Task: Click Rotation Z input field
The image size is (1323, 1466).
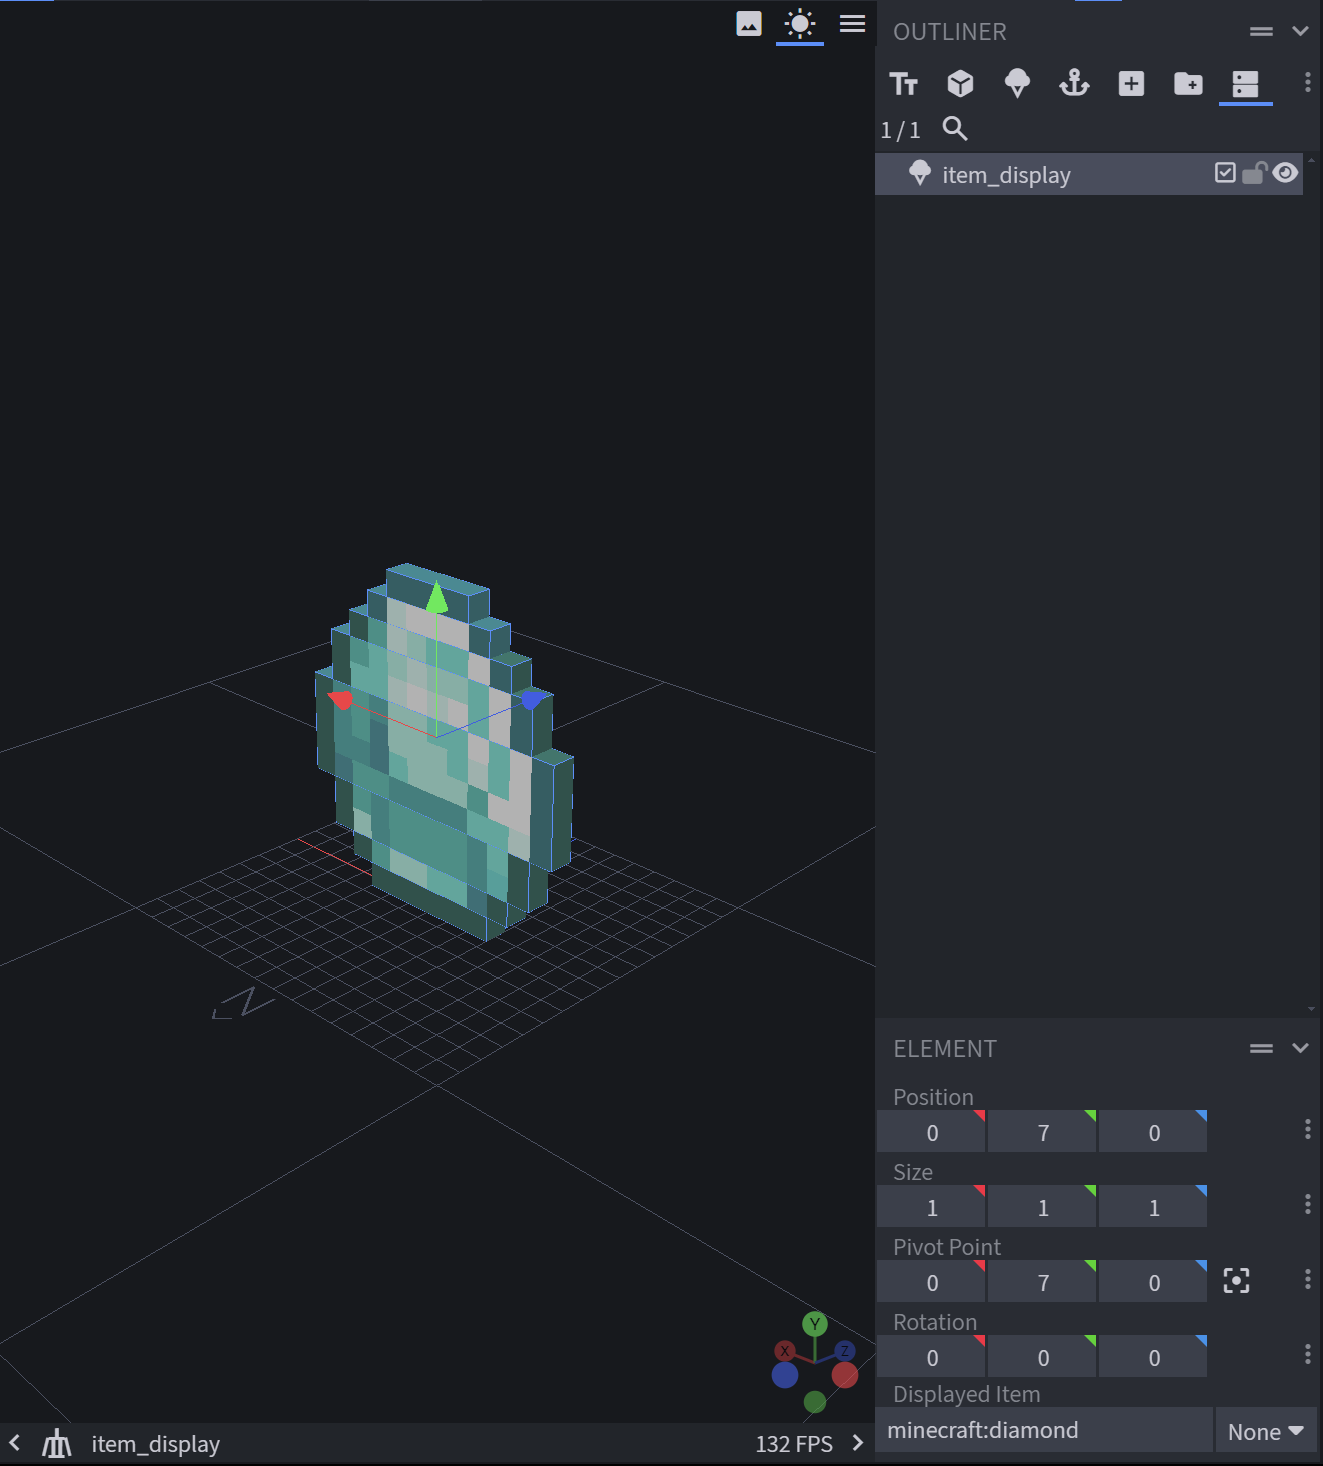Action: tap(1154, 1357)
